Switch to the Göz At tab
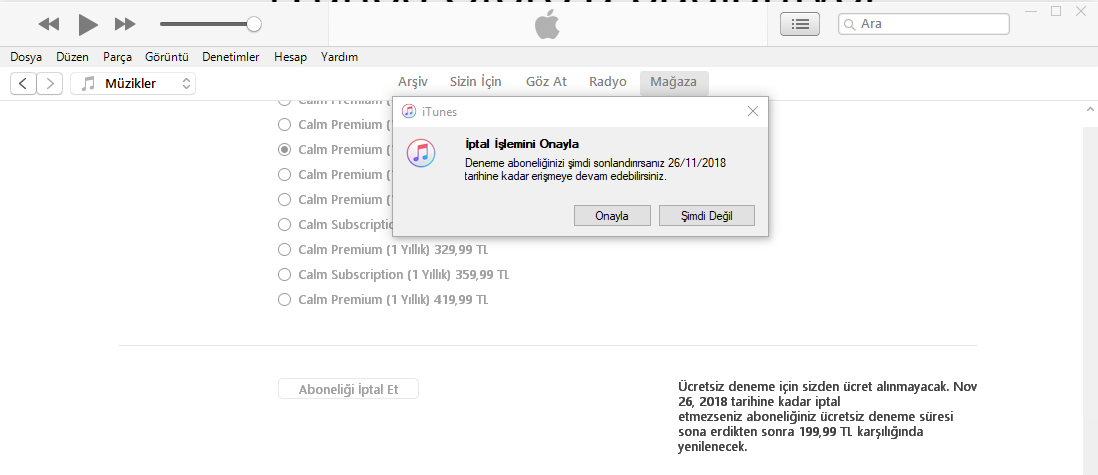The image size is (1098, 475). (x=546, y=81)
